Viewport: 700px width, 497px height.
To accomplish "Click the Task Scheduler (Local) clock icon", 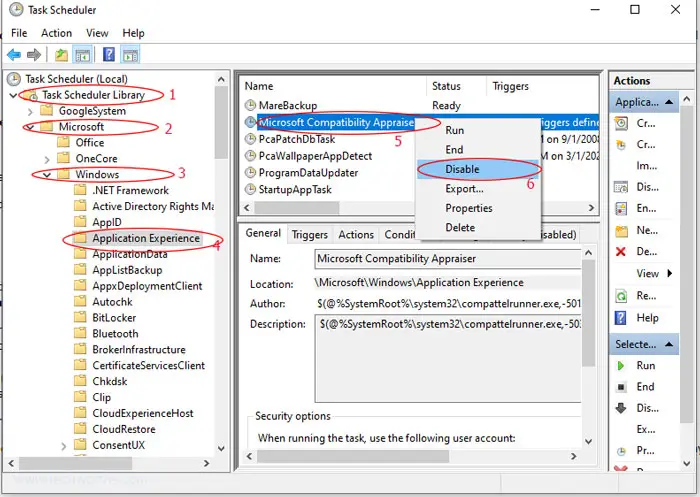I will pyautogui.click(x=14, y=79).
